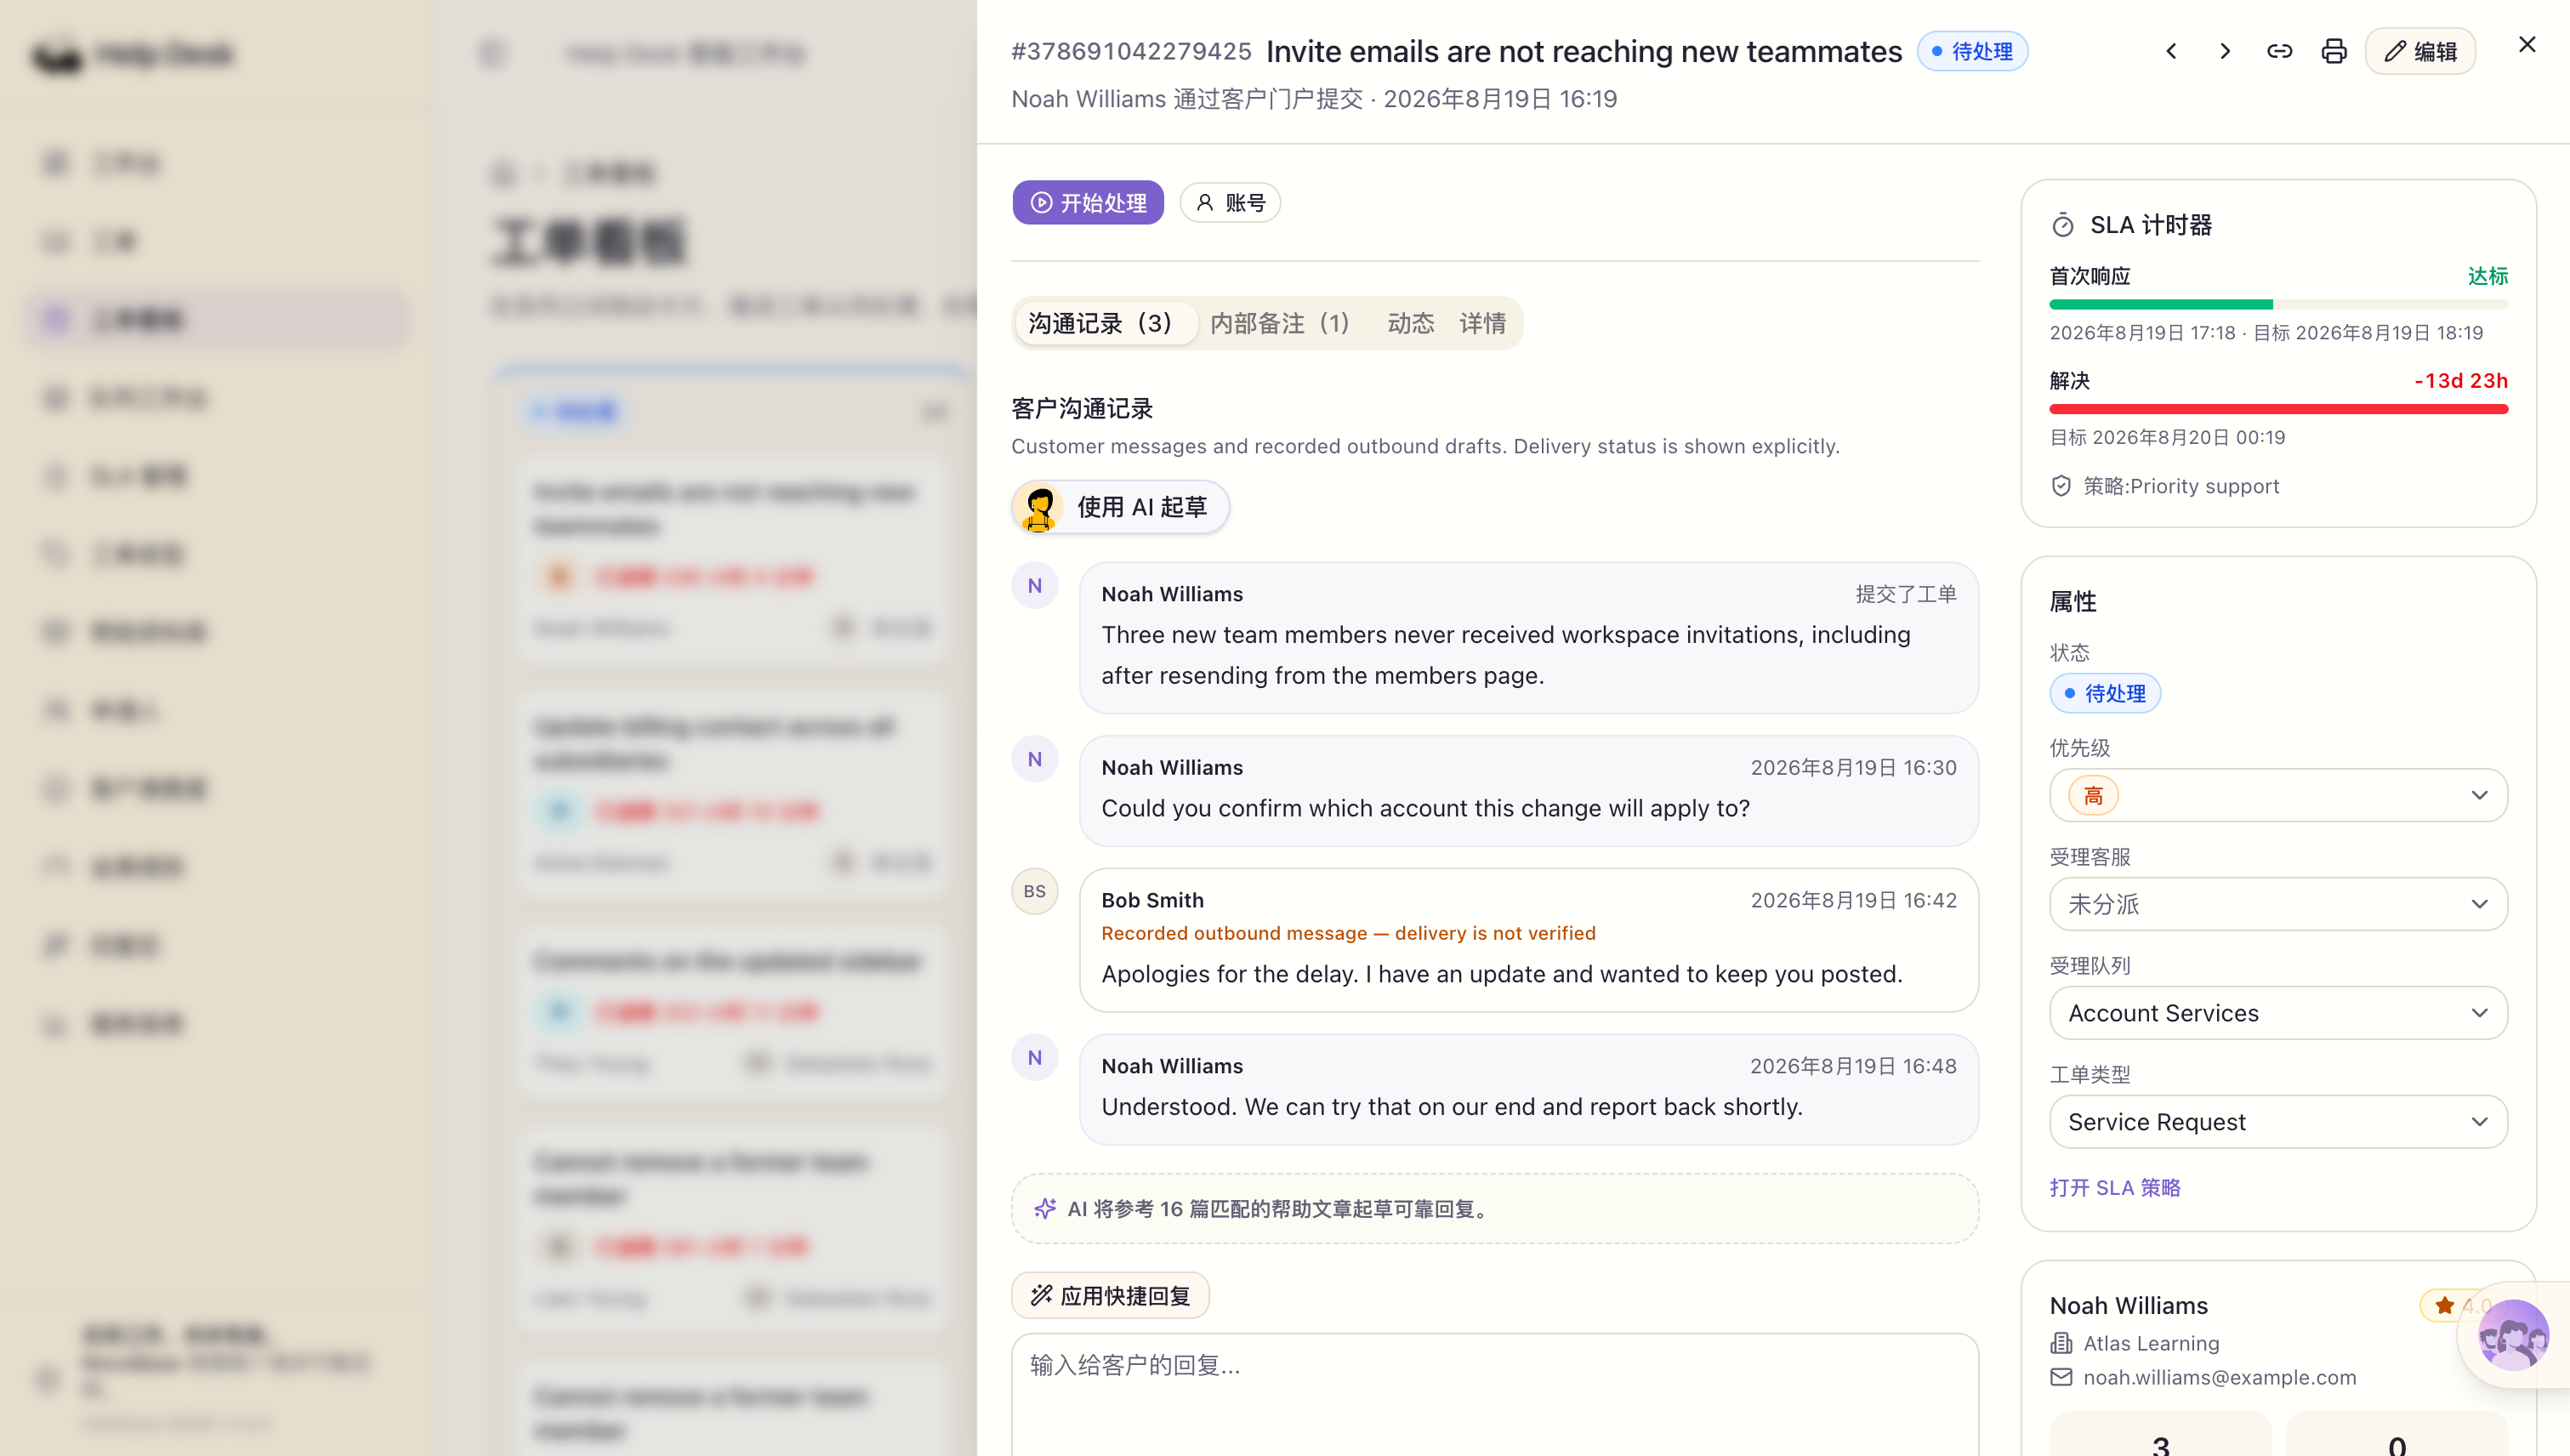This screenshot has height=1456, width=2570.
Task: Open the 受理客服 未分派 dropdown
Action: 2278,905
